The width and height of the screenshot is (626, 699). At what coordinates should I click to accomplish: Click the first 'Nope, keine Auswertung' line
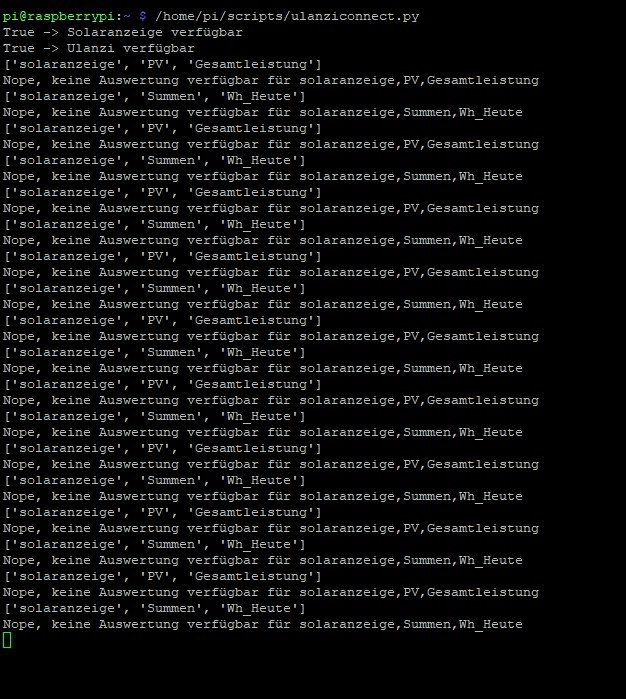(x=271, y=81)
